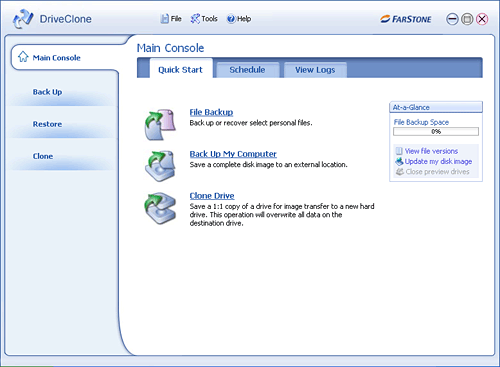Click the File Backup link
Image resolution: width=500 pixels, height=367 pixels.
[211, 112]
